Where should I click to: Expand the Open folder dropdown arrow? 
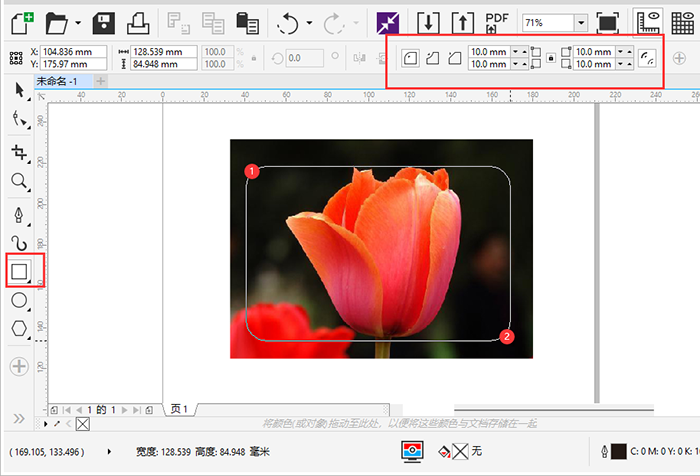coord(78,23)
